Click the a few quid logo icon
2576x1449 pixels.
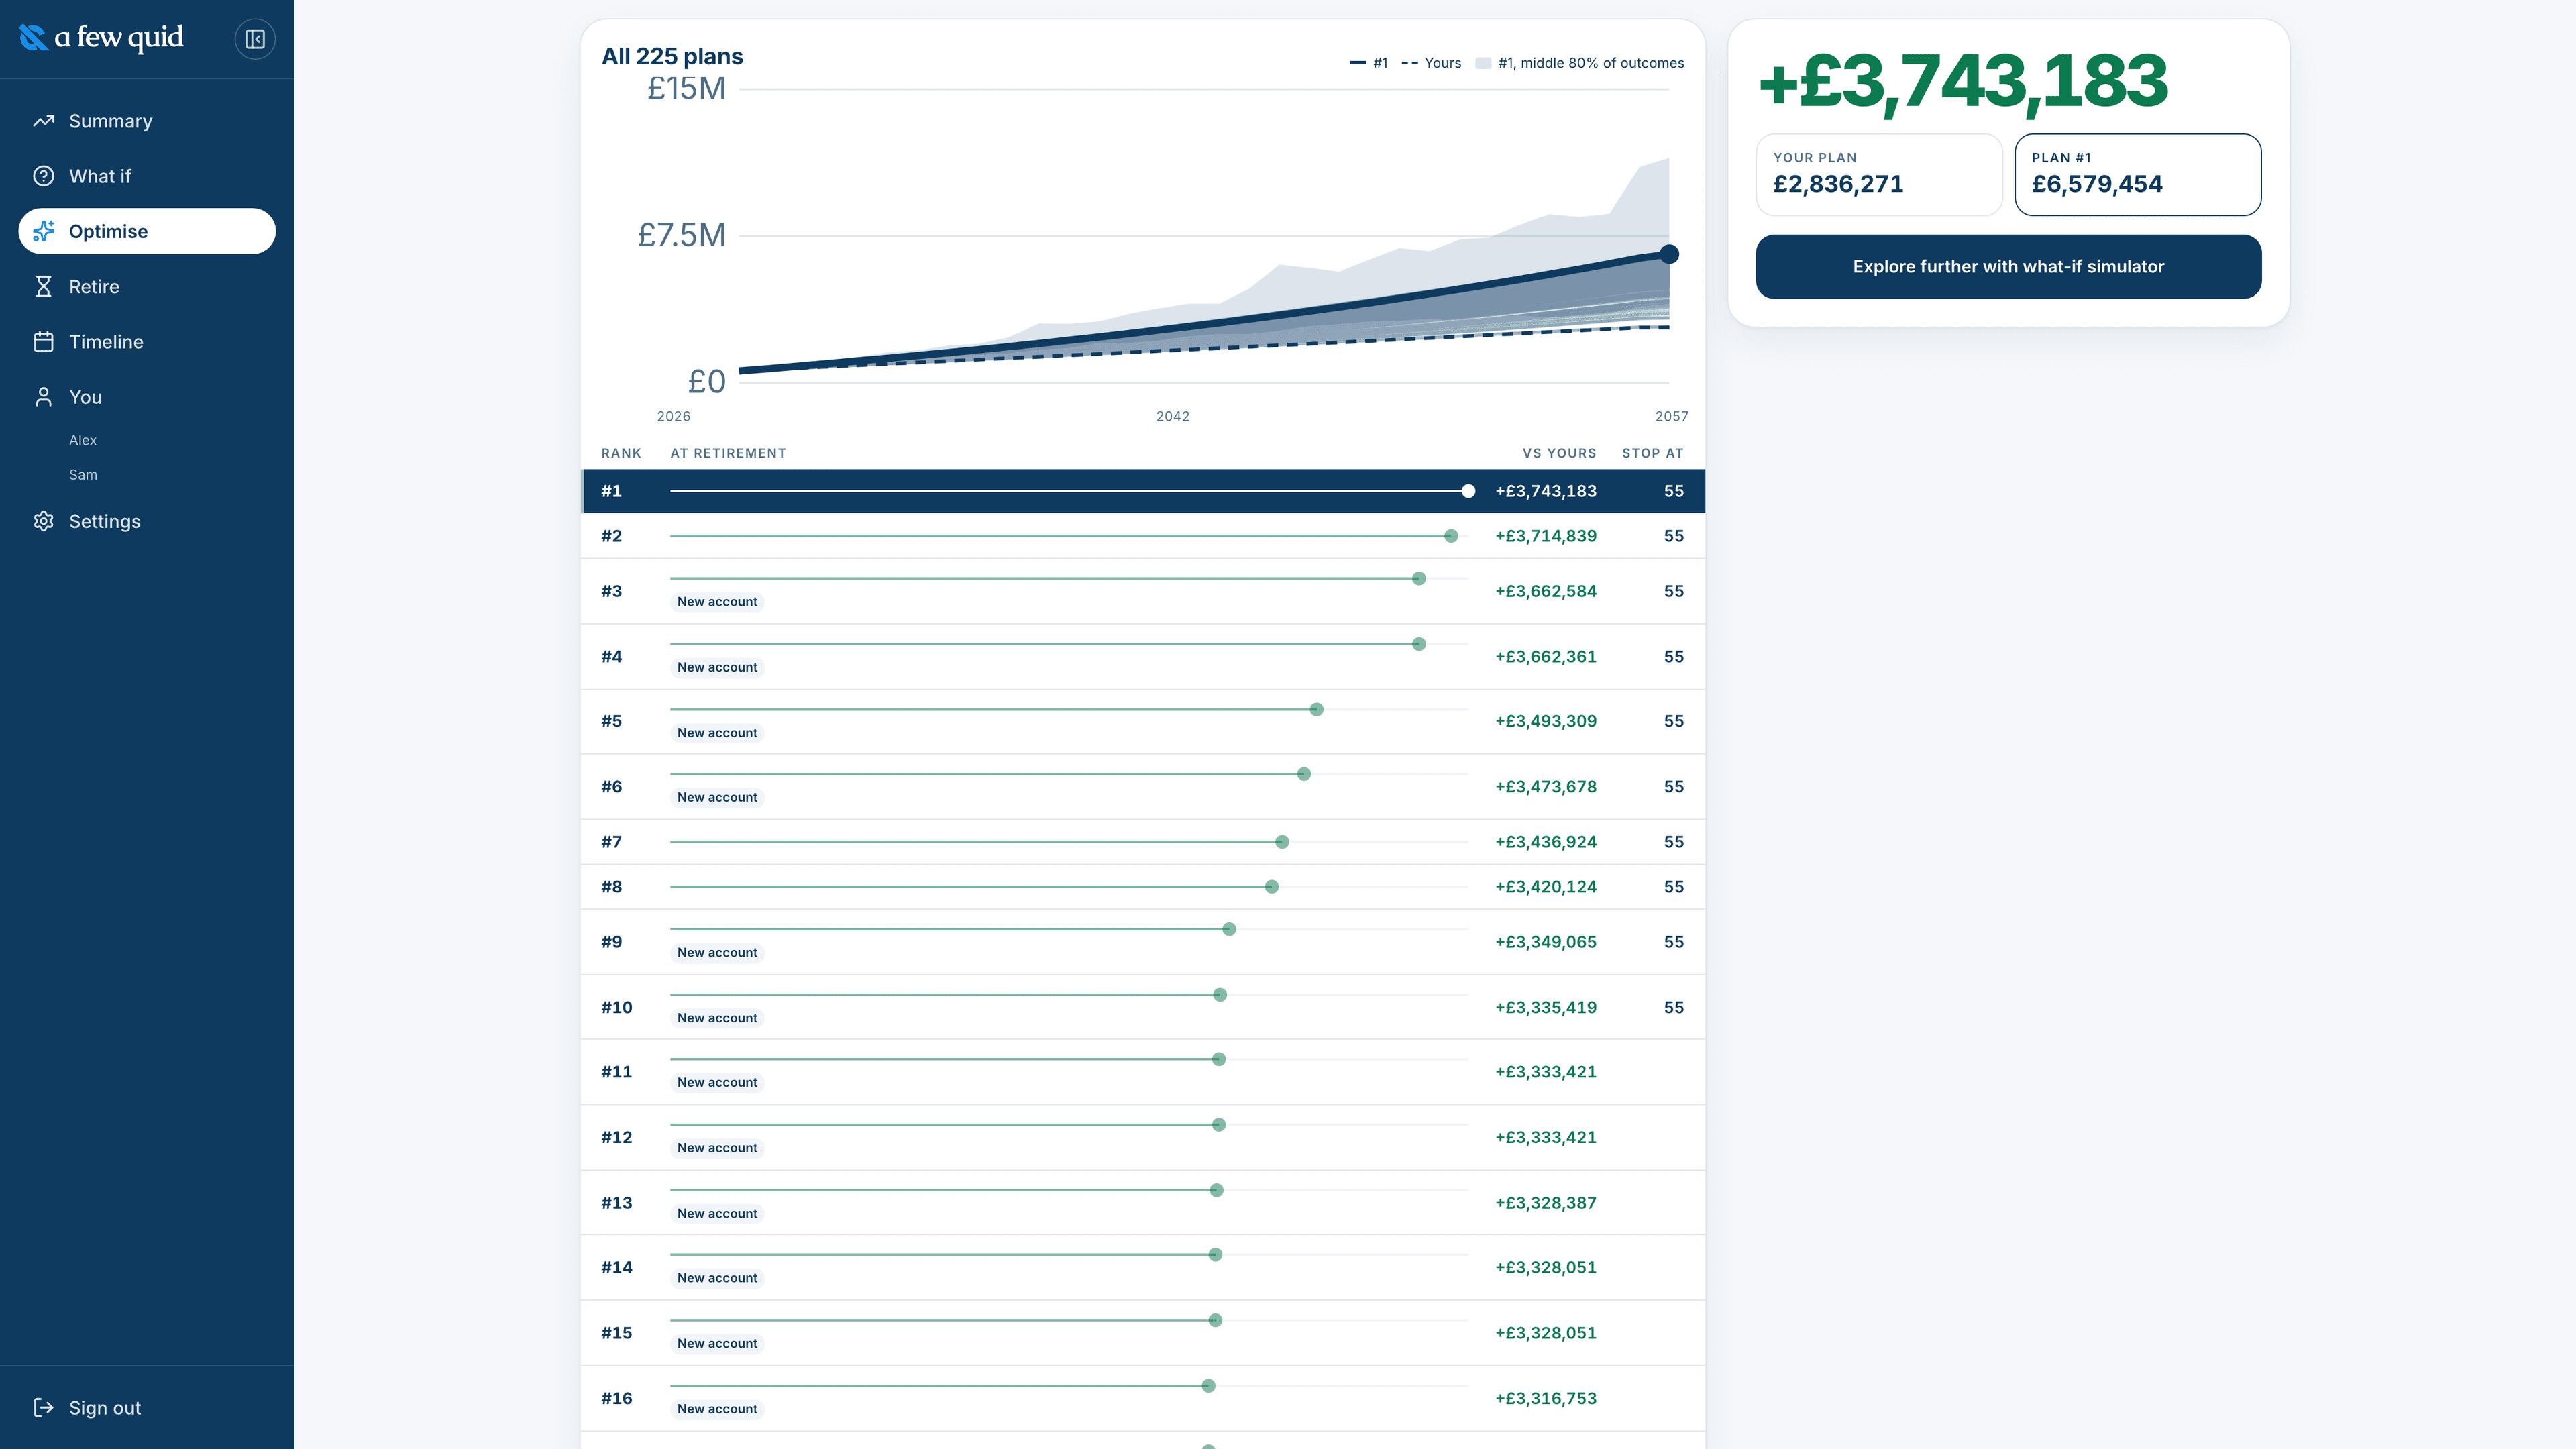[33, 38]
